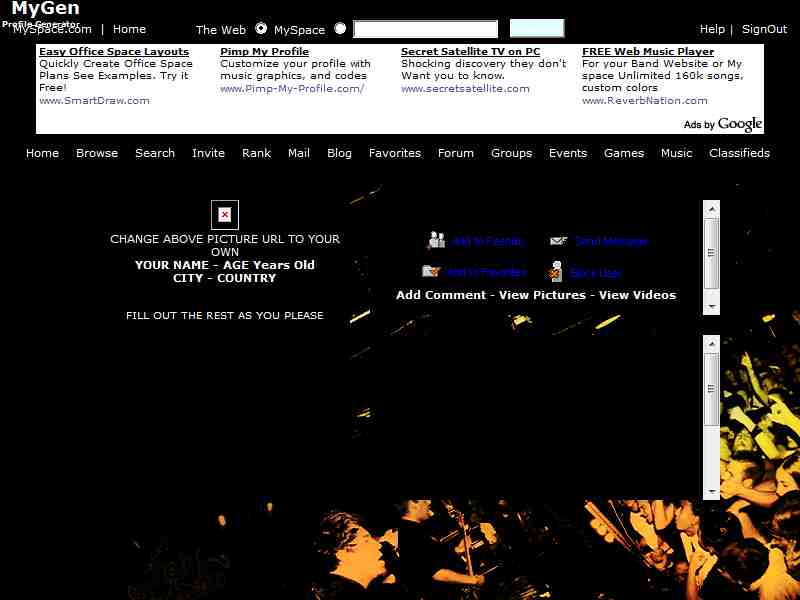Click FILL OUT THE REST AS YOU PLEASE text
This screenshot has width=800, height=600.
click(x=224, y=315)
